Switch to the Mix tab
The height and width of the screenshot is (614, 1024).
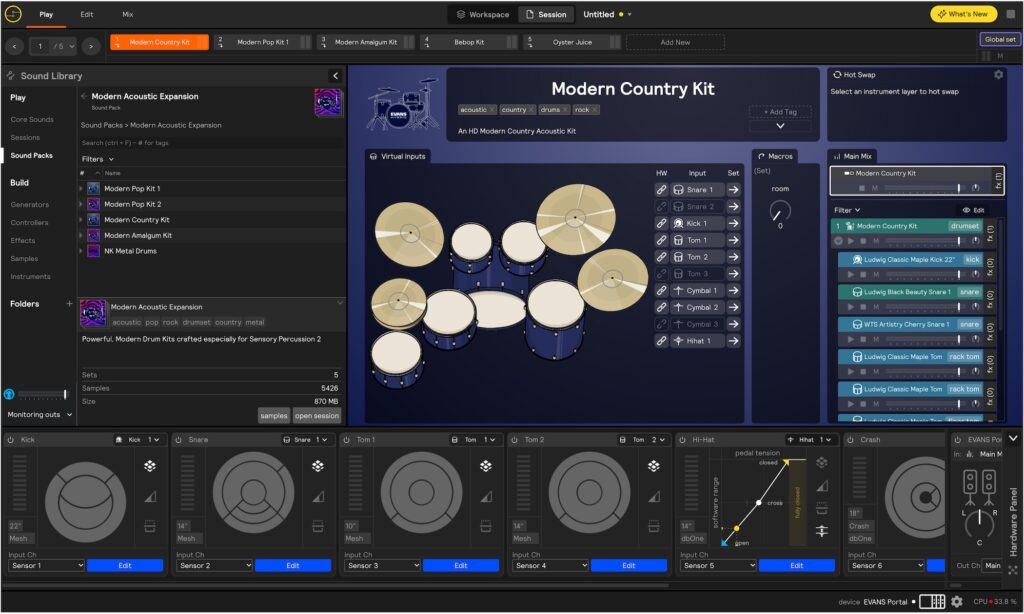click(128, 14)
